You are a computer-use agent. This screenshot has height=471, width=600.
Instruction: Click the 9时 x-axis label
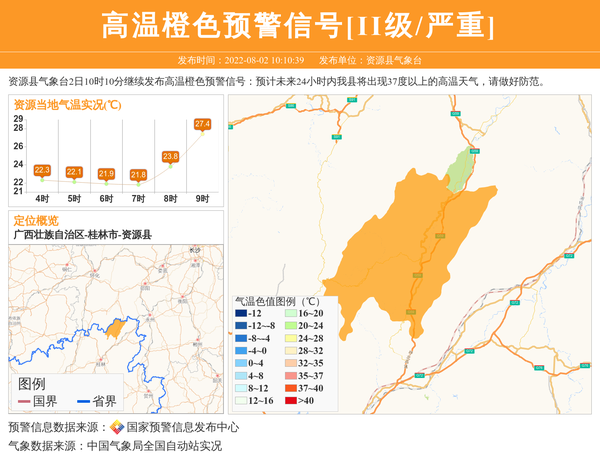coord(202,199)
